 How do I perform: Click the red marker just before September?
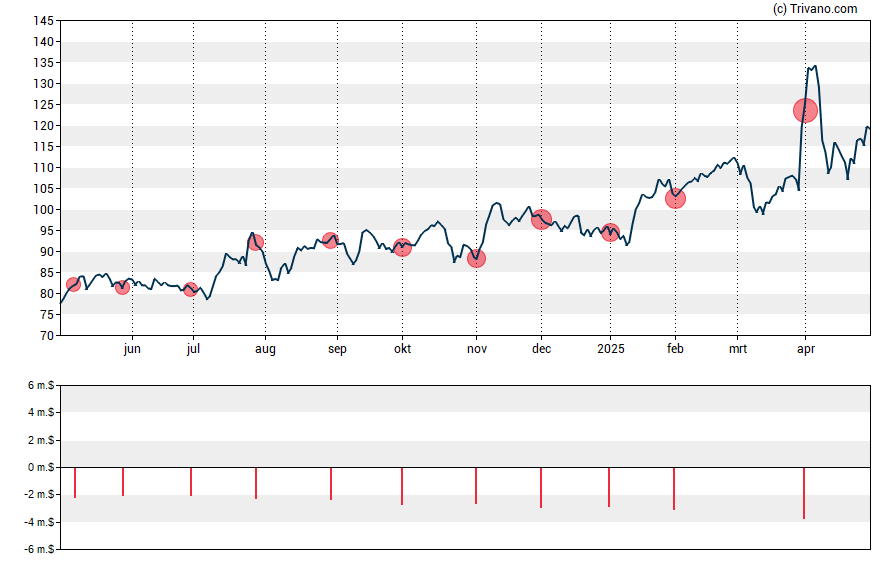click(330, 241)
